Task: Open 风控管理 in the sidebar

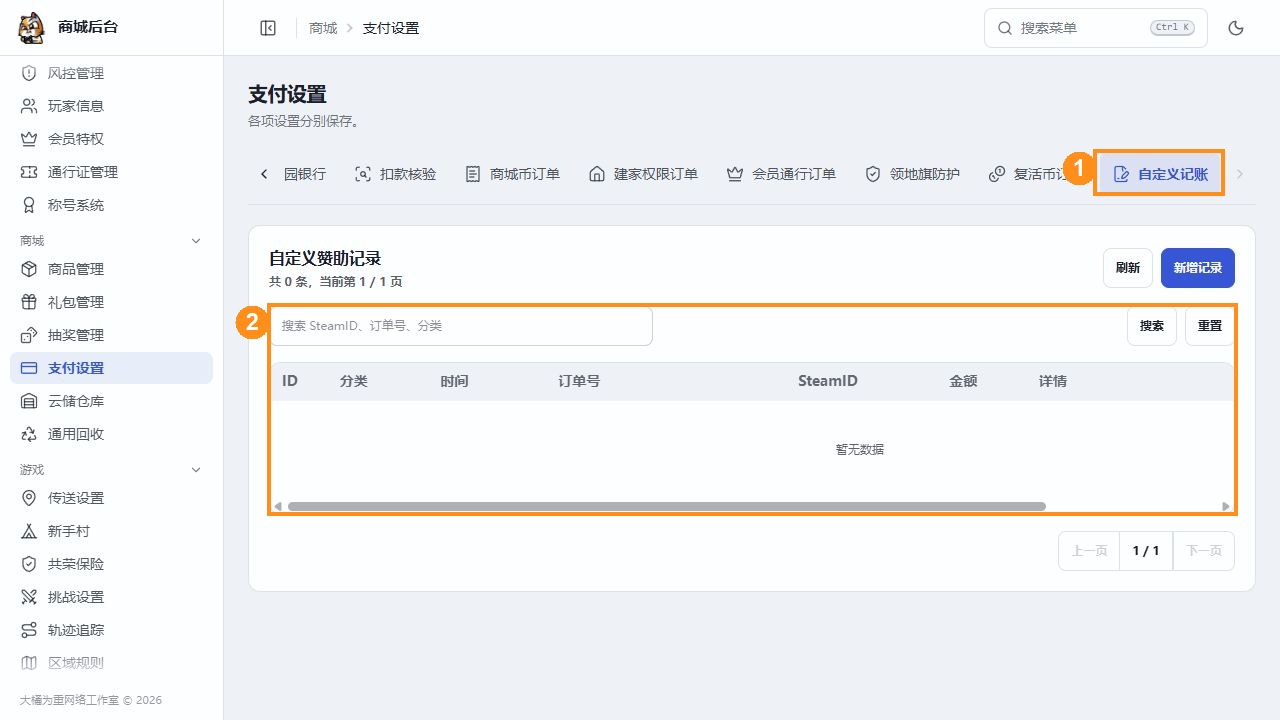Action: coord(111,73)
